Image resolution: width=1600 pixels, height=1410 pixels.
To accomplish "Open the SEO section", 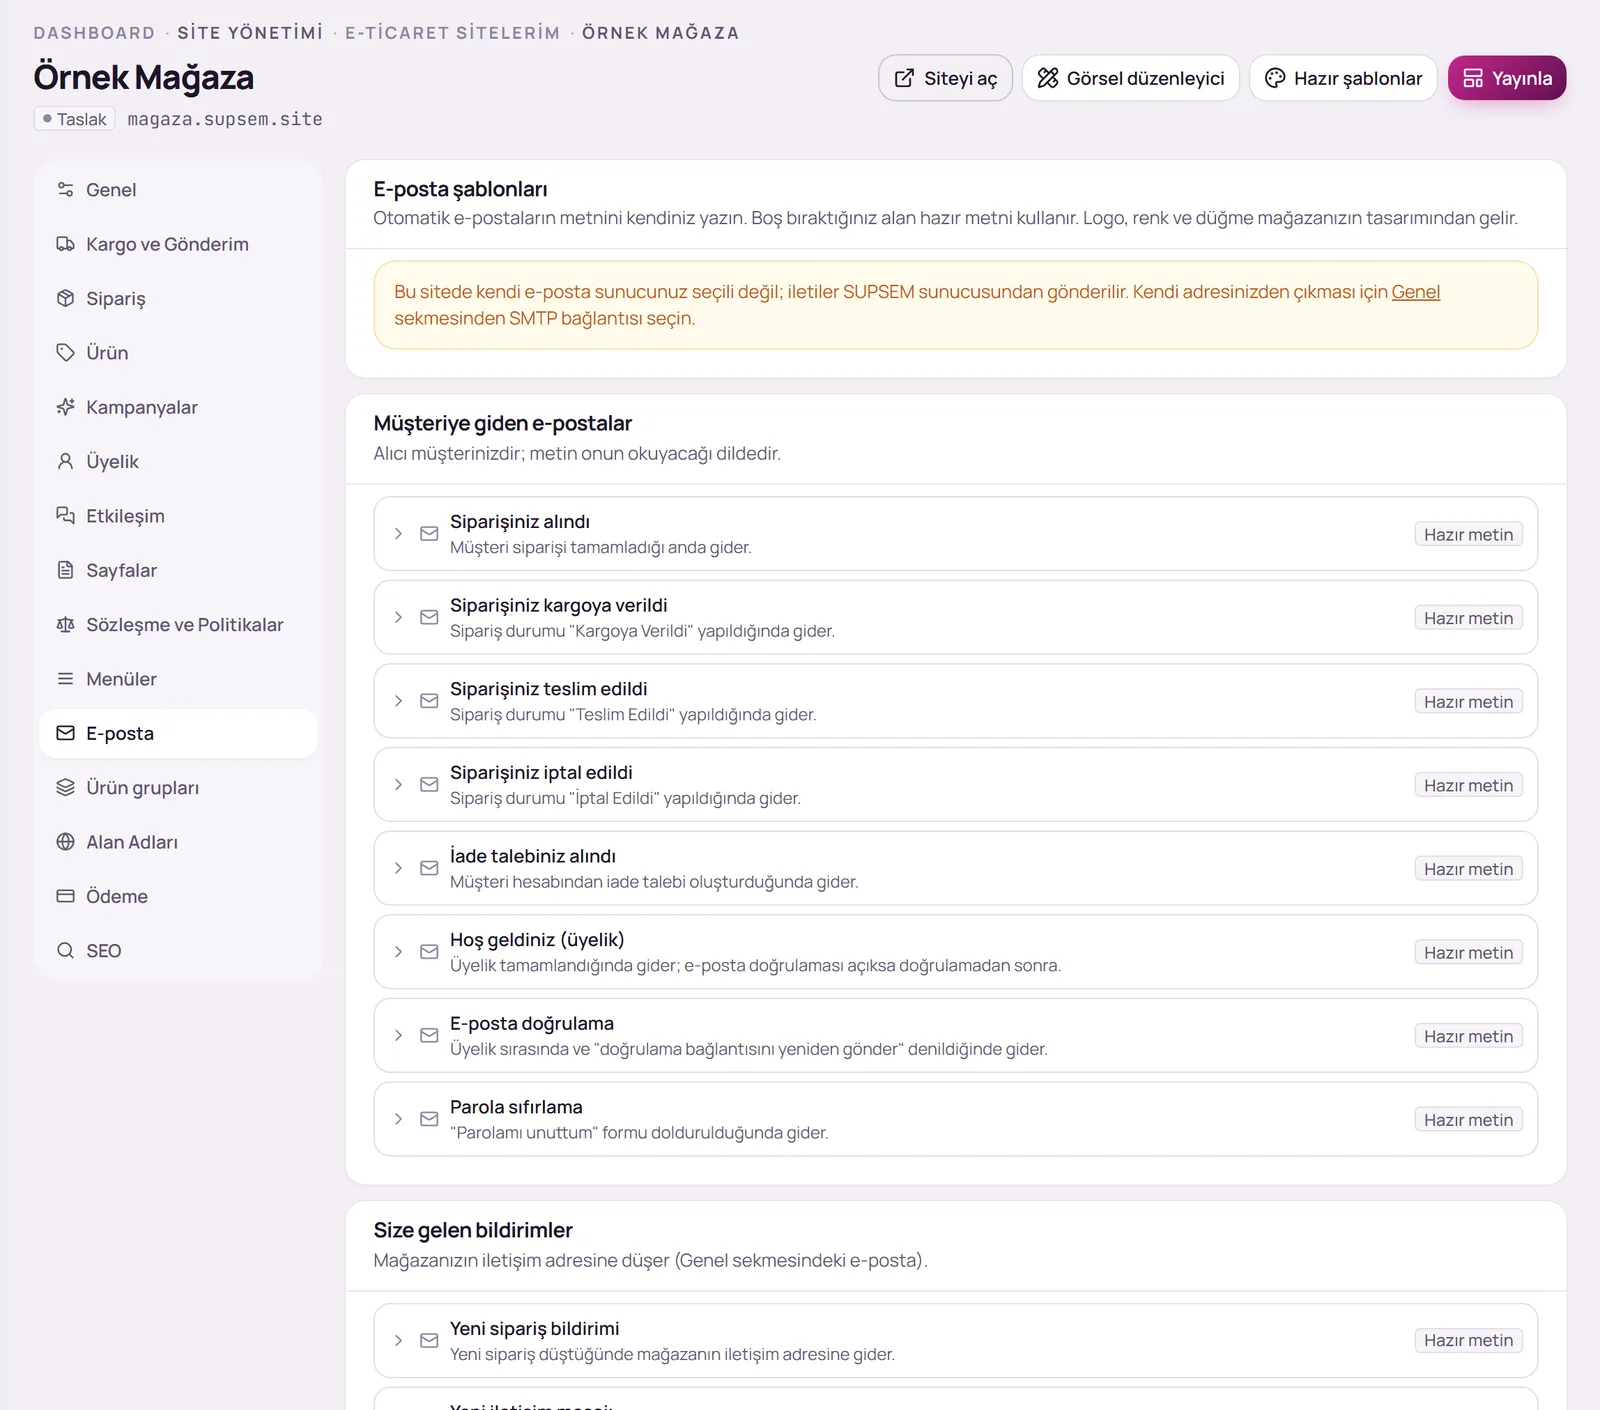I will click(x=178, y=951).
